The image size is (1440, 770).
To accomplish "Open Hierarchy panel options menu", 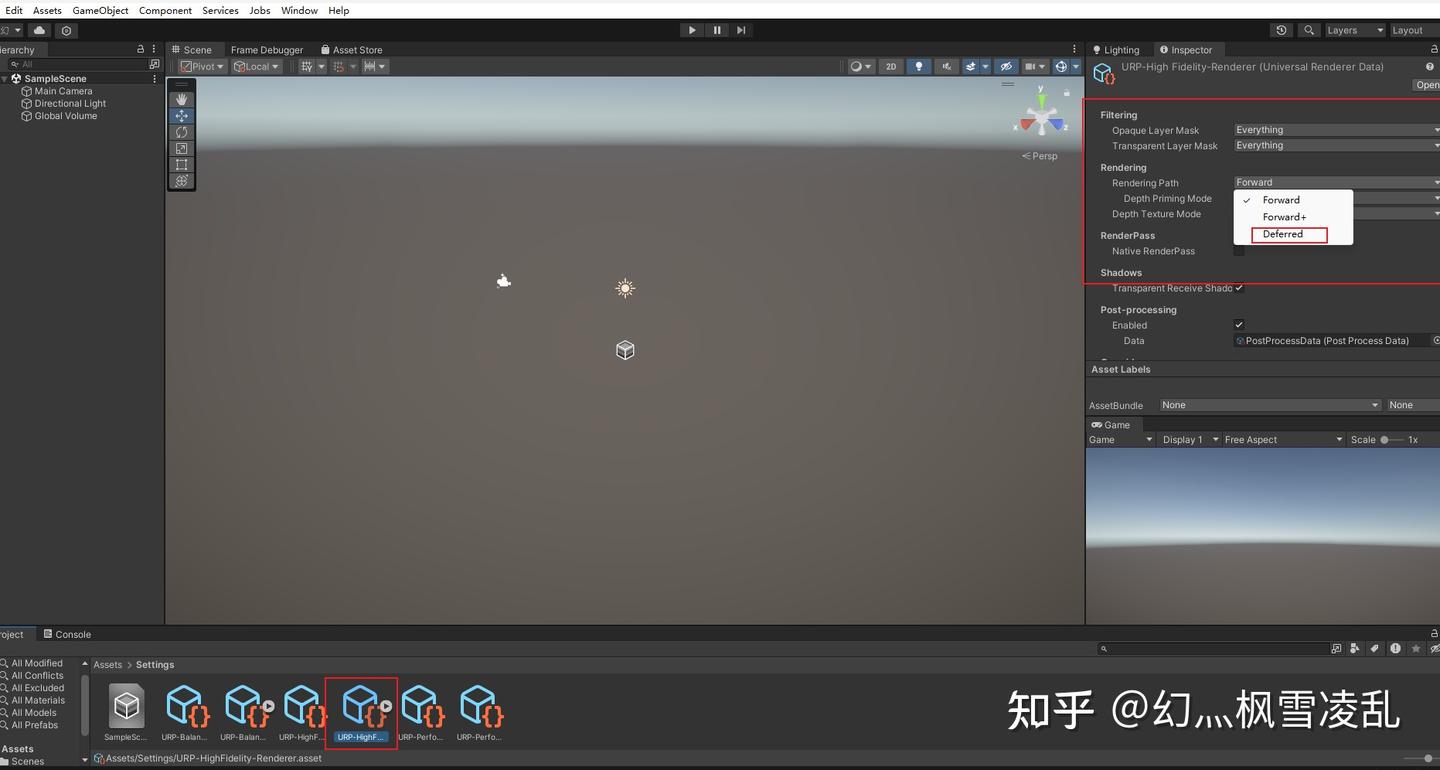I will (x=155, y=49).
